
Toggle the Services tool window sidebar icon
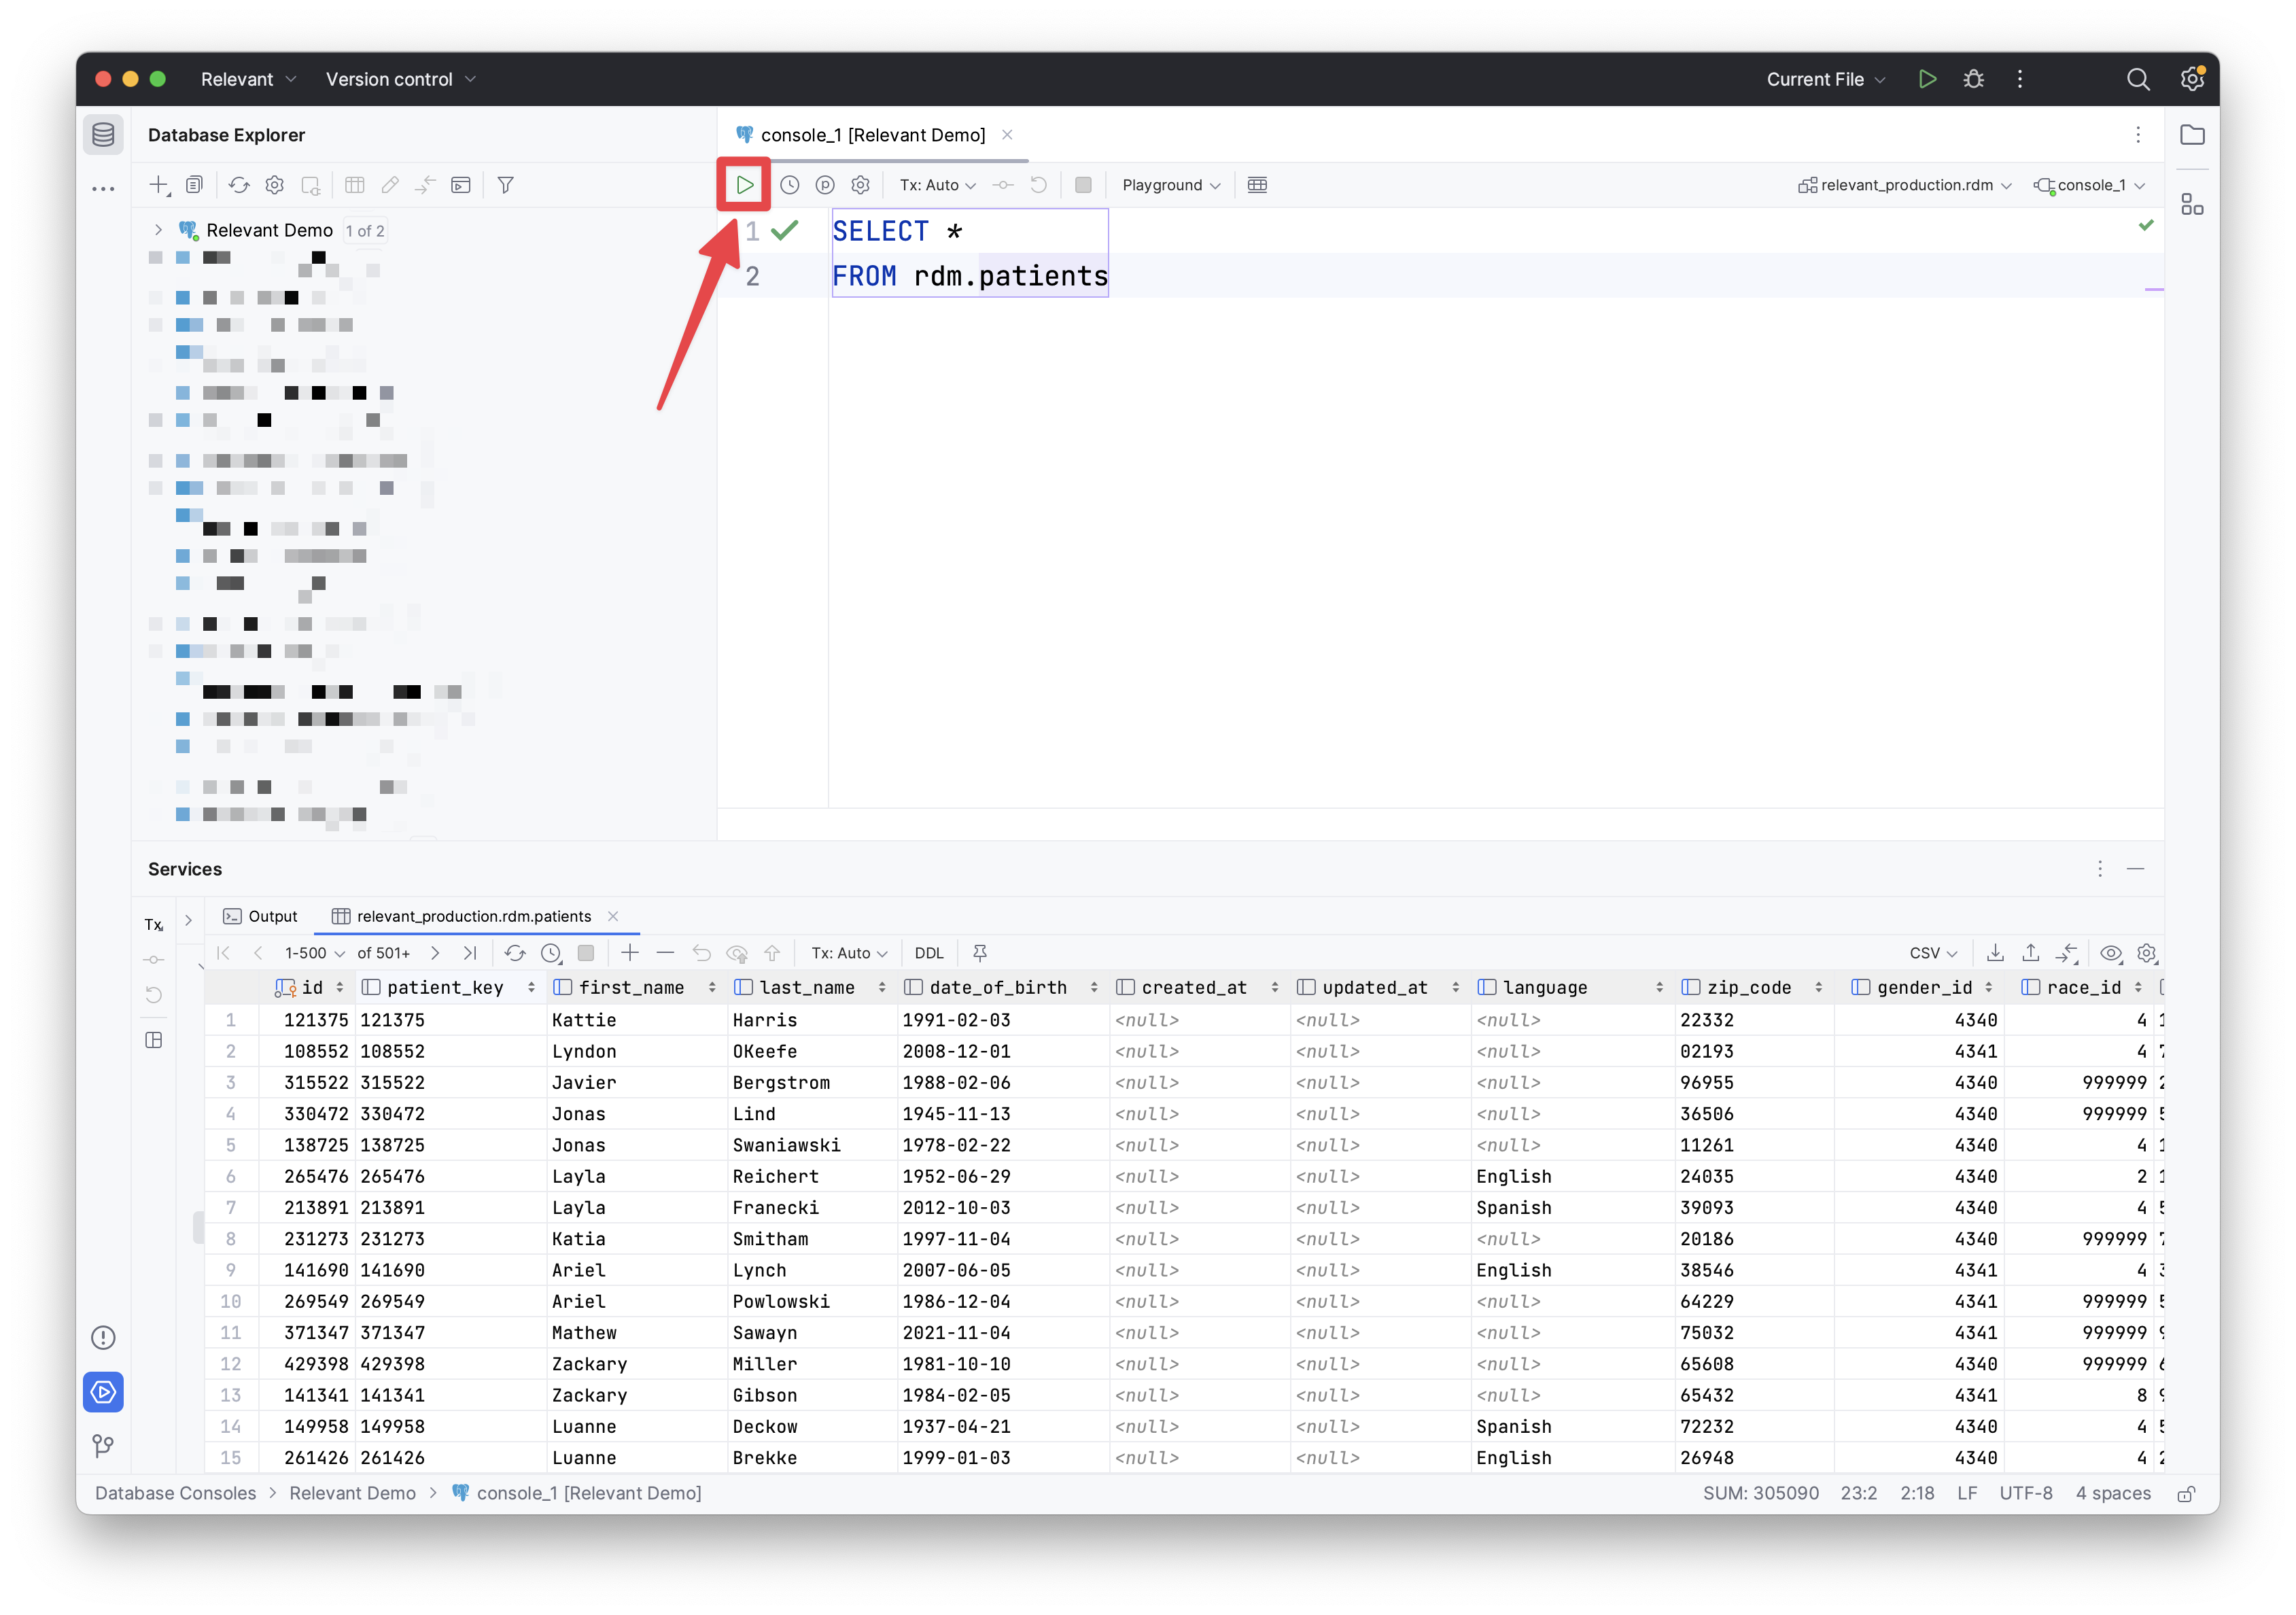coord(103,1391)
